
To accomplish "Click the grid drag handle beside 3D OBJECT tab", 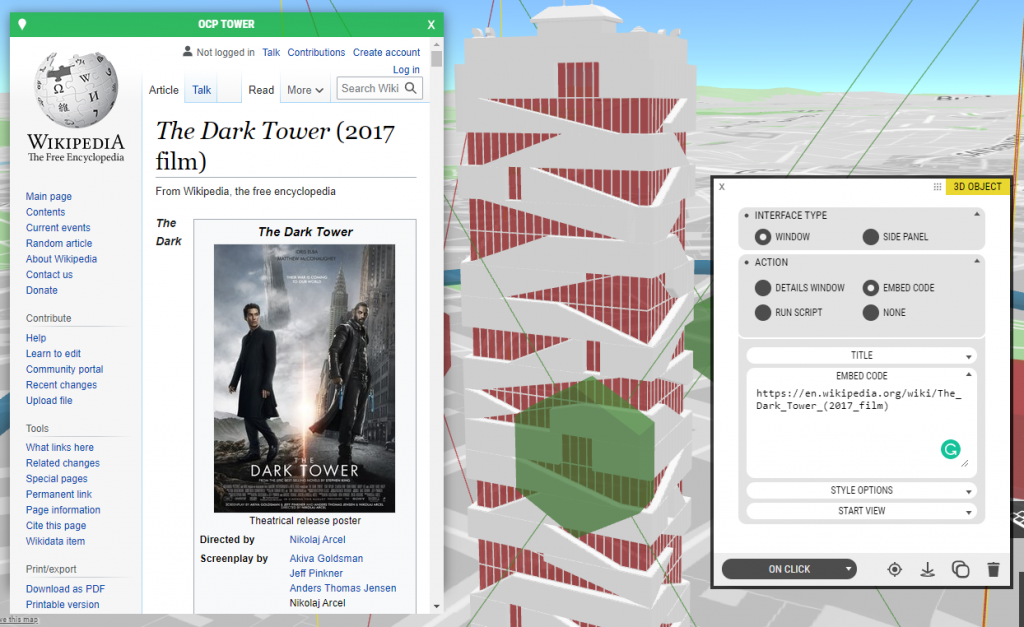I will coord(937,187).
